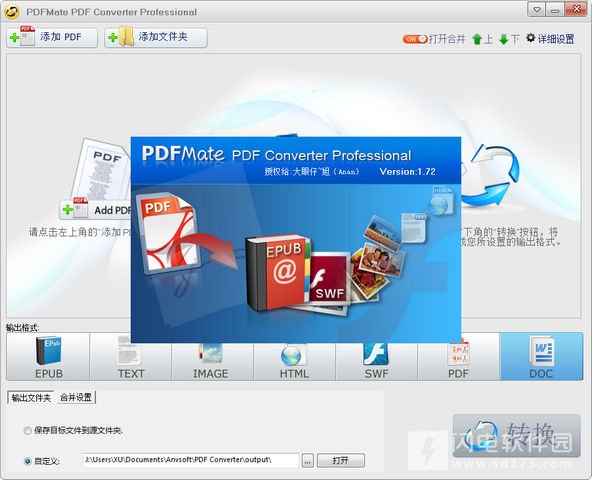Viewport: 592px width, 480px height.
Task: Move item down with green 下 arrow
Action: (509, 39)
